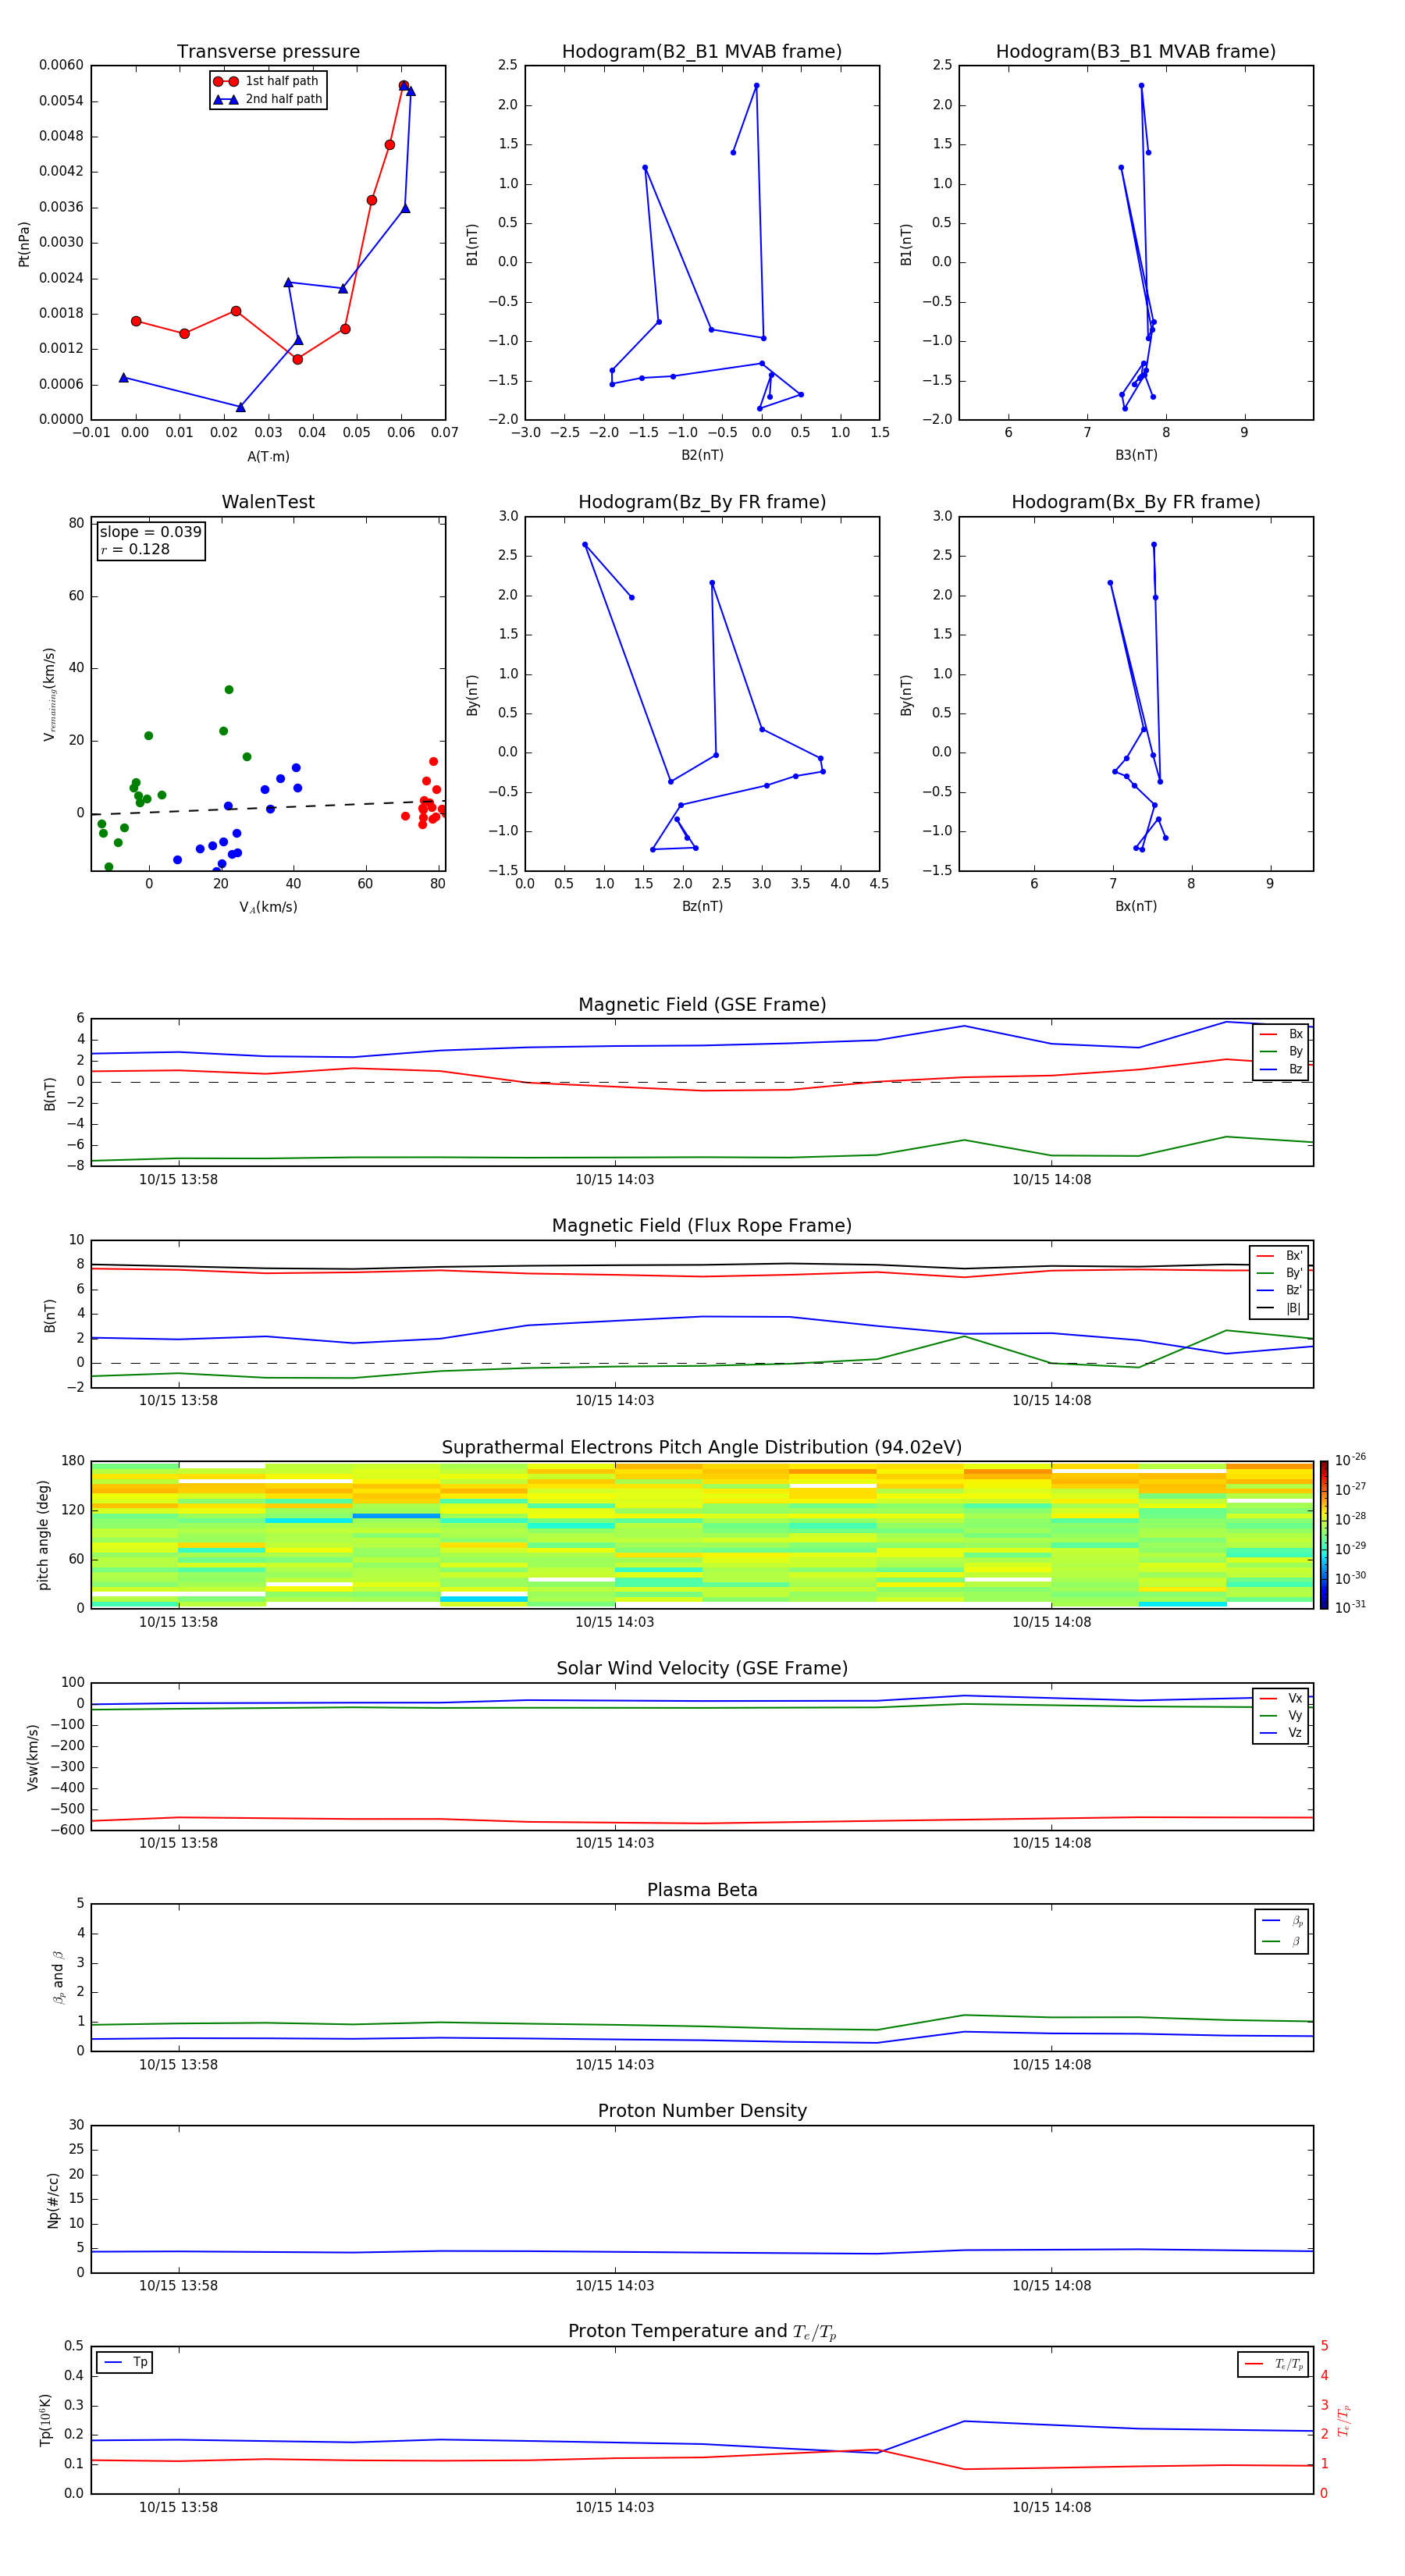Click 'Np(#/cc)' y-axis label
1405x2576 pixels.
52,2200
